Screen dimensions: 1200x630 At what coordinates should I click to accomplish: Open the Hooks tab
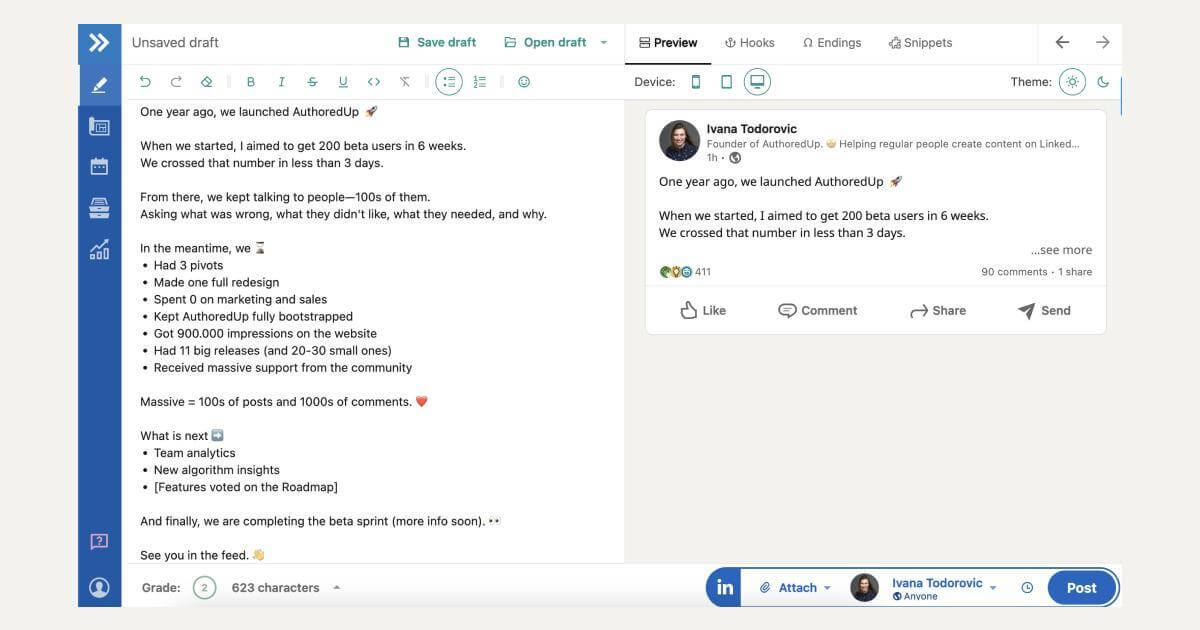click(x=750, y=42)
